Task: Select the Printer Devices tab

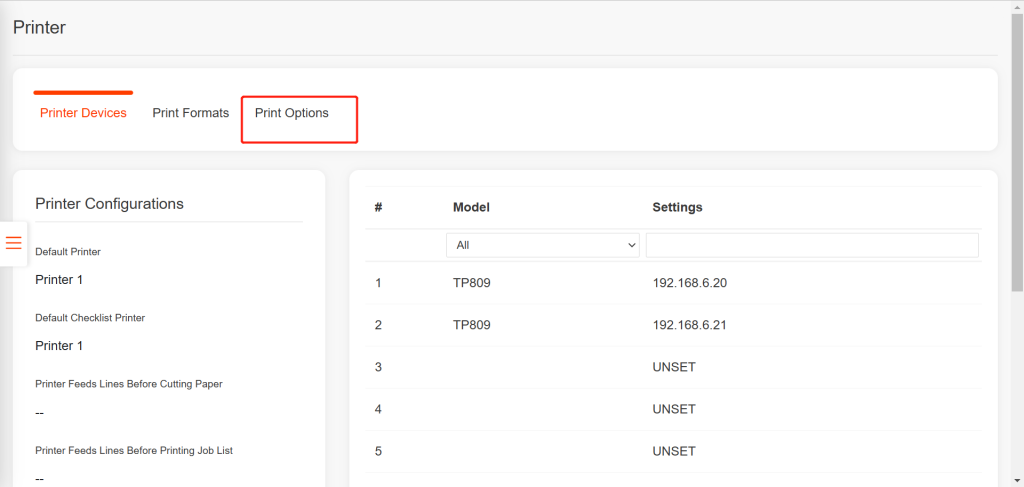Action: (83, 113)
